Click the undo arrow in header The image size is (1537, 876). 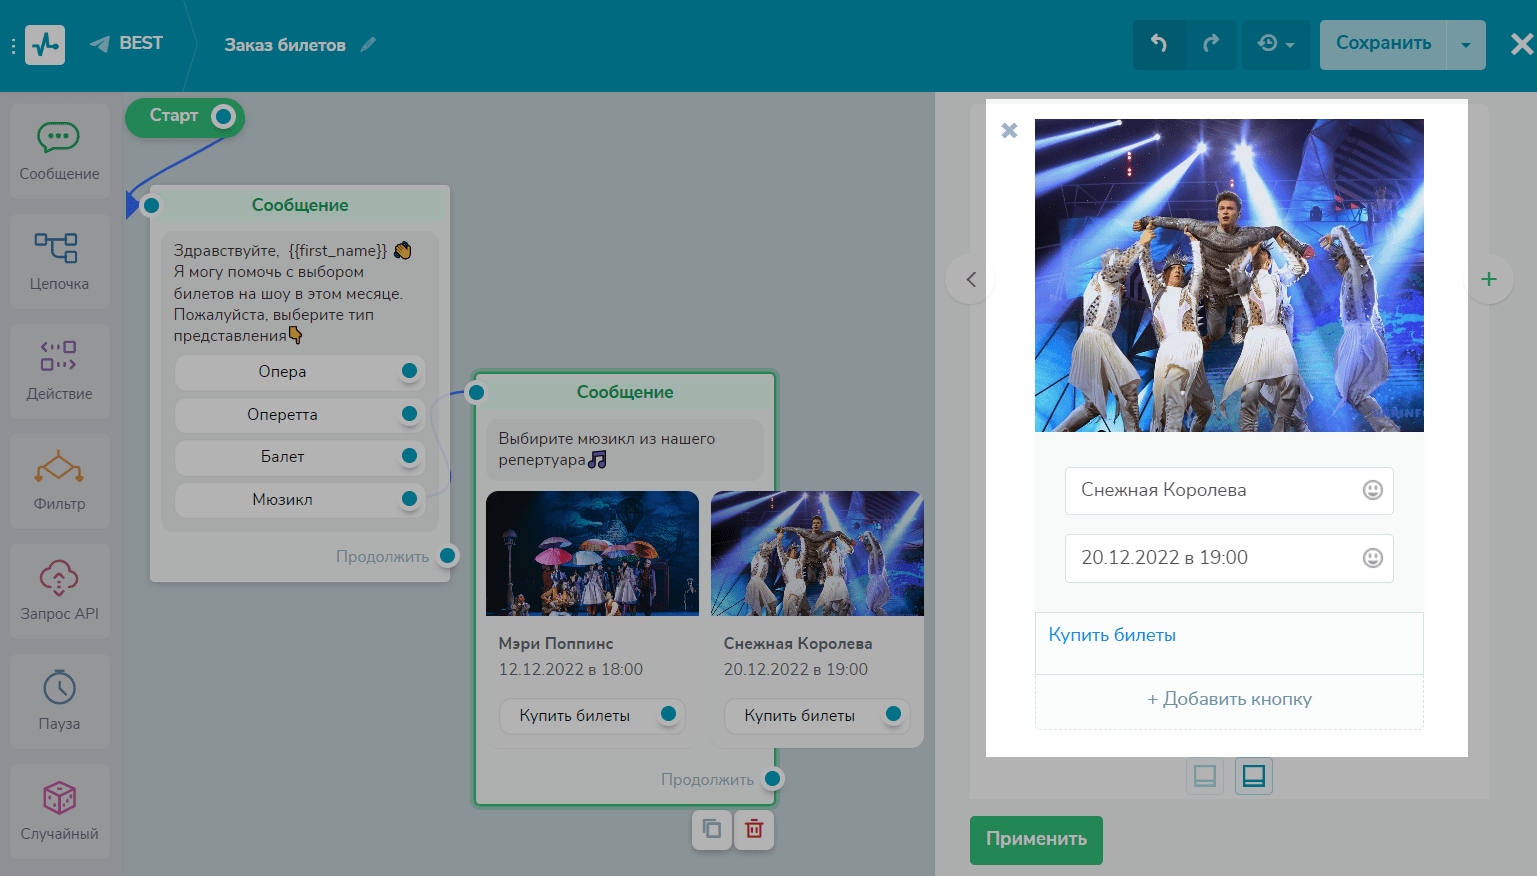pos(1159,44)
